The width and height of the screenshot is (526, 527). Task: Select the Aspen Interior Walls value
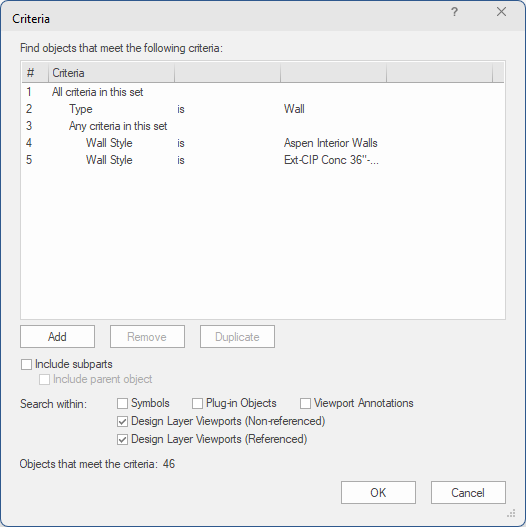click(x=331, y=143)
